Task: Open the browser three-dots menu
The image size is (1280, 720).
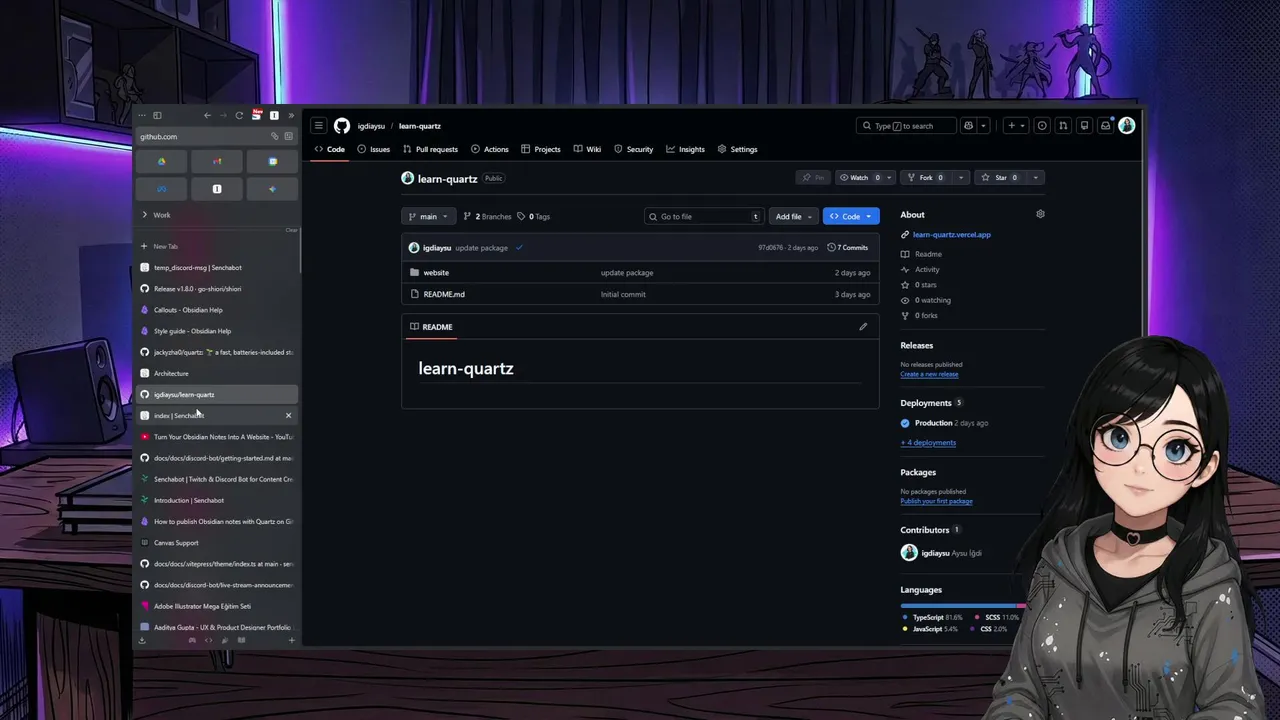Action: [142, 116]
